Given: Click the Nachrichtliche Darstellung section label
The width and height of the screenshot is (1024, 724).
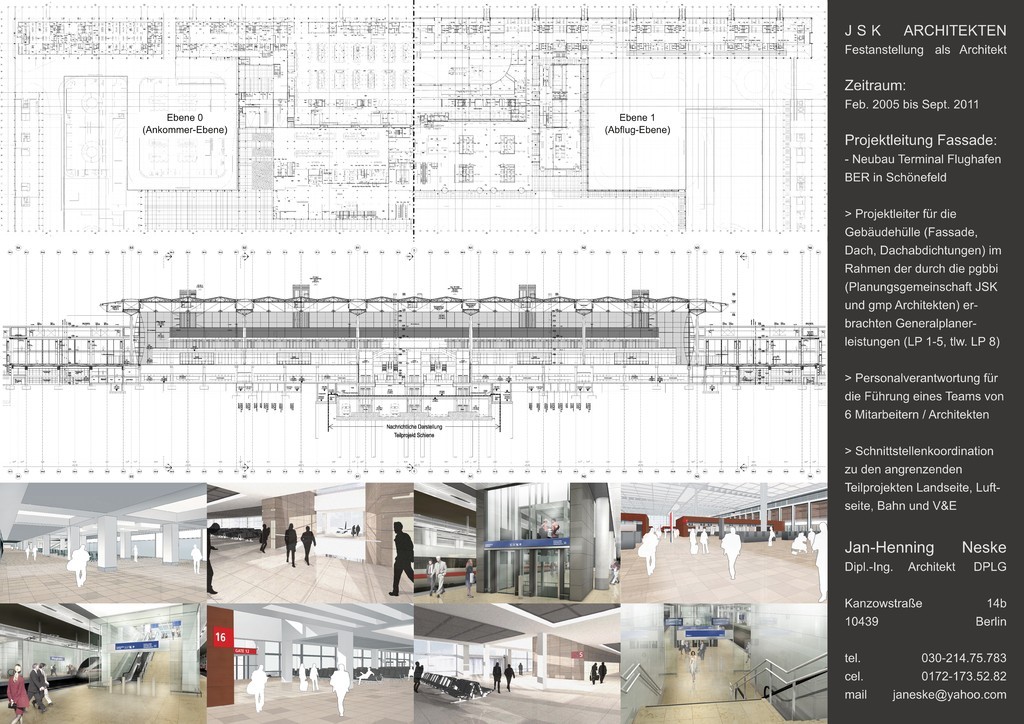Looking at the screenshot, I should point(414,427).
